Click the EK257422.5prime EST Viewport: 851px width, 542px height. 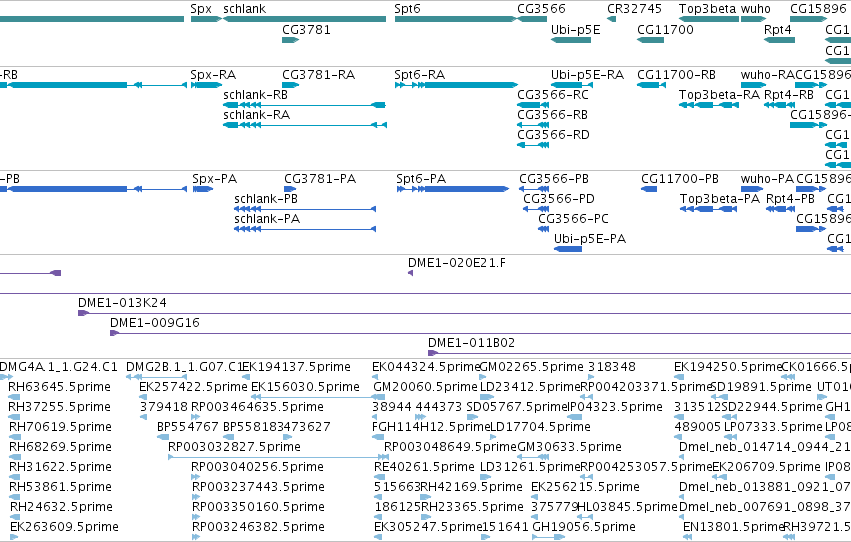pyautogui.click(x=144, y=397)
